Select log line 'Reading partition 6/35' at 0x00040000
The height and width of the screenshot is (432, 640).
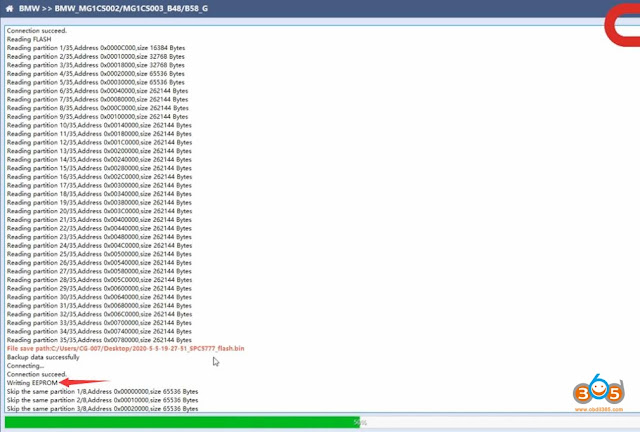pyautogui.click(x=98, y=91)
